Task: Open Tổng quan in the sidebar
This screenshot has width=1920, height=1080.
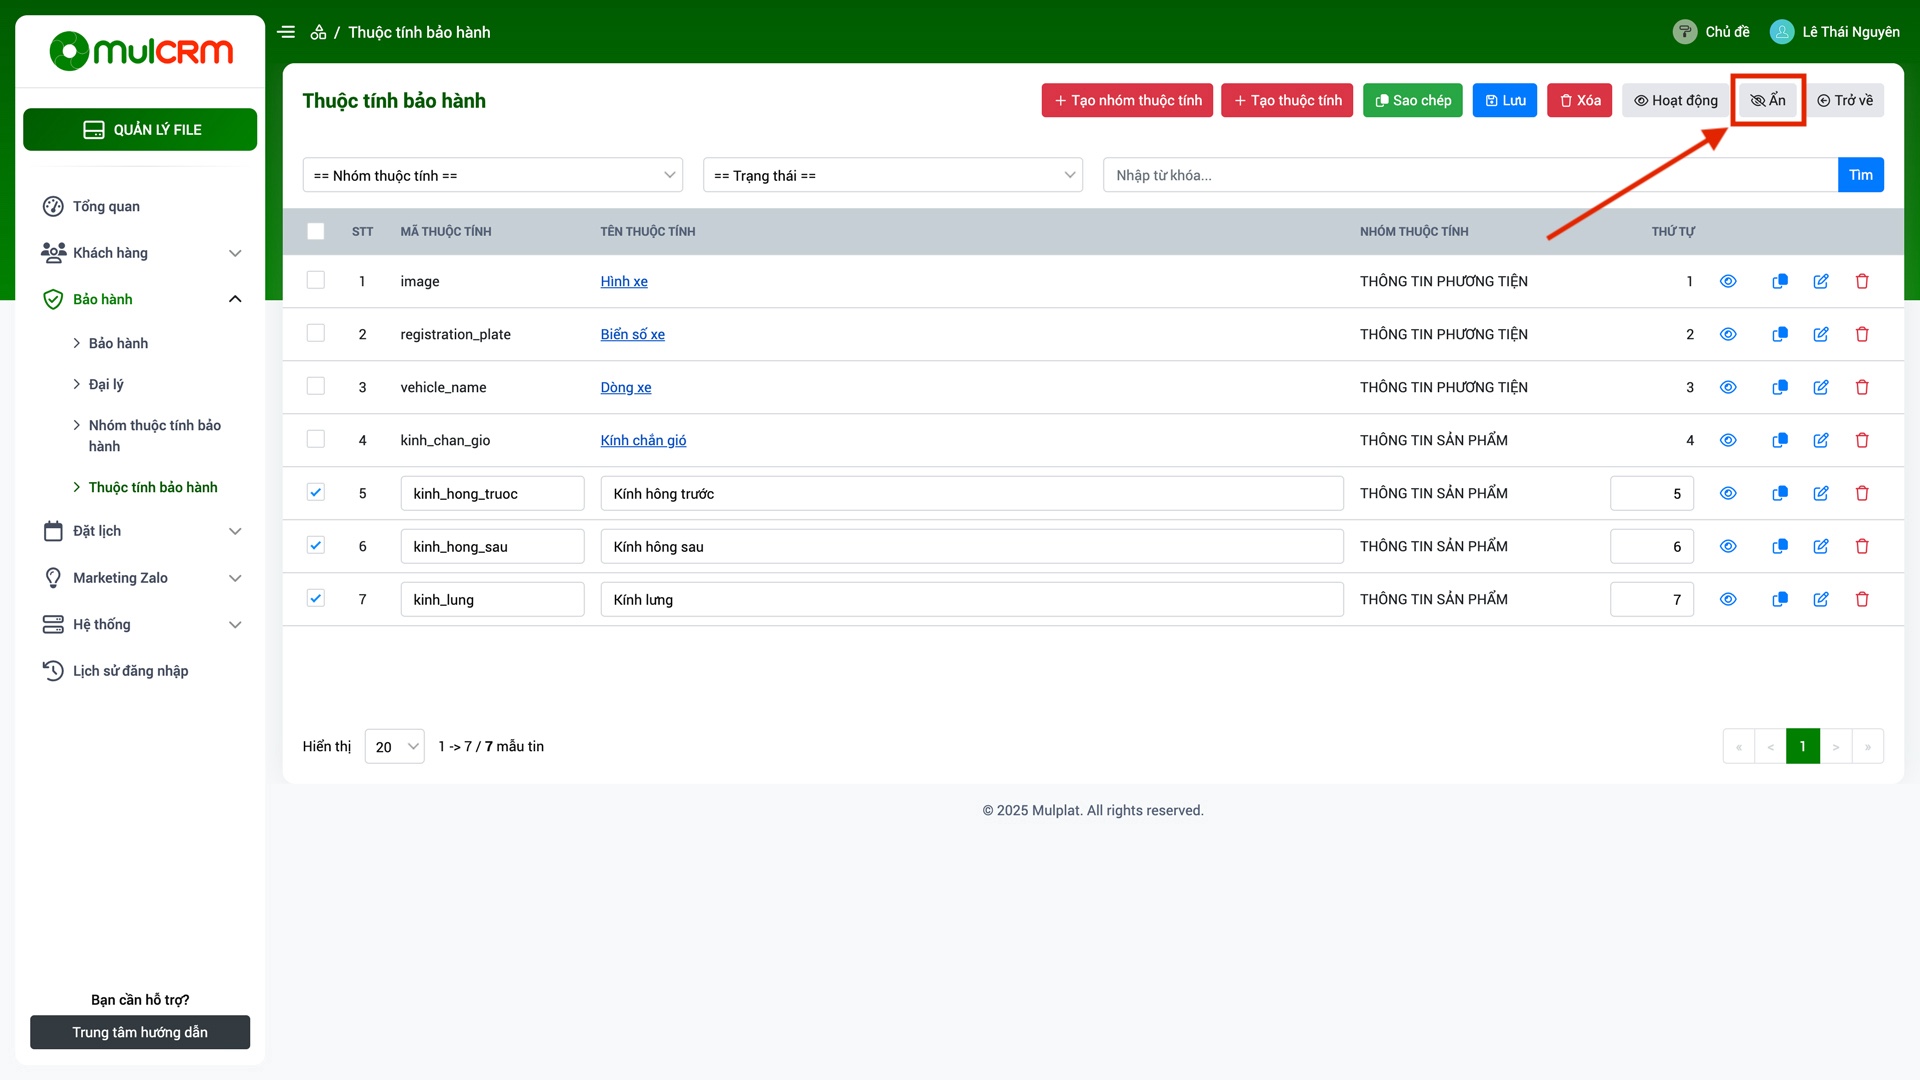Action: [x=106, y=206]
